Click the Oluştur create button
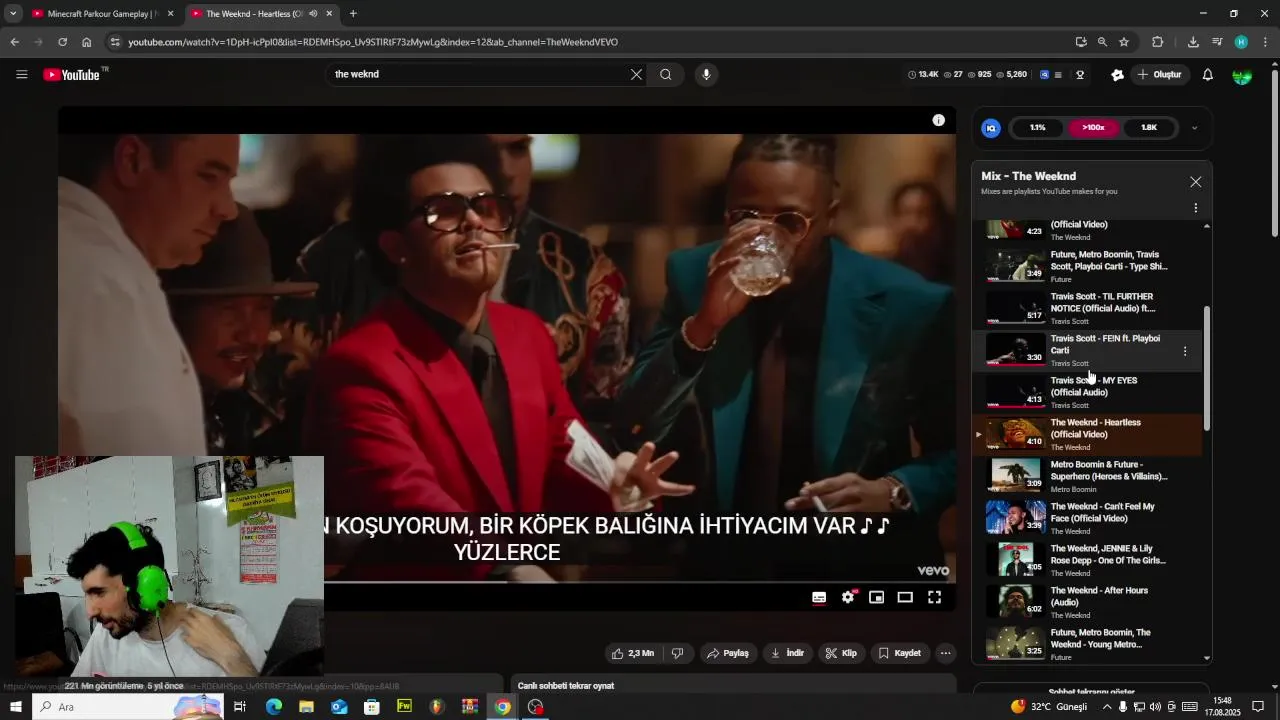The height and width of the screenshot is (720, 1280). [x=1158, y=75]
